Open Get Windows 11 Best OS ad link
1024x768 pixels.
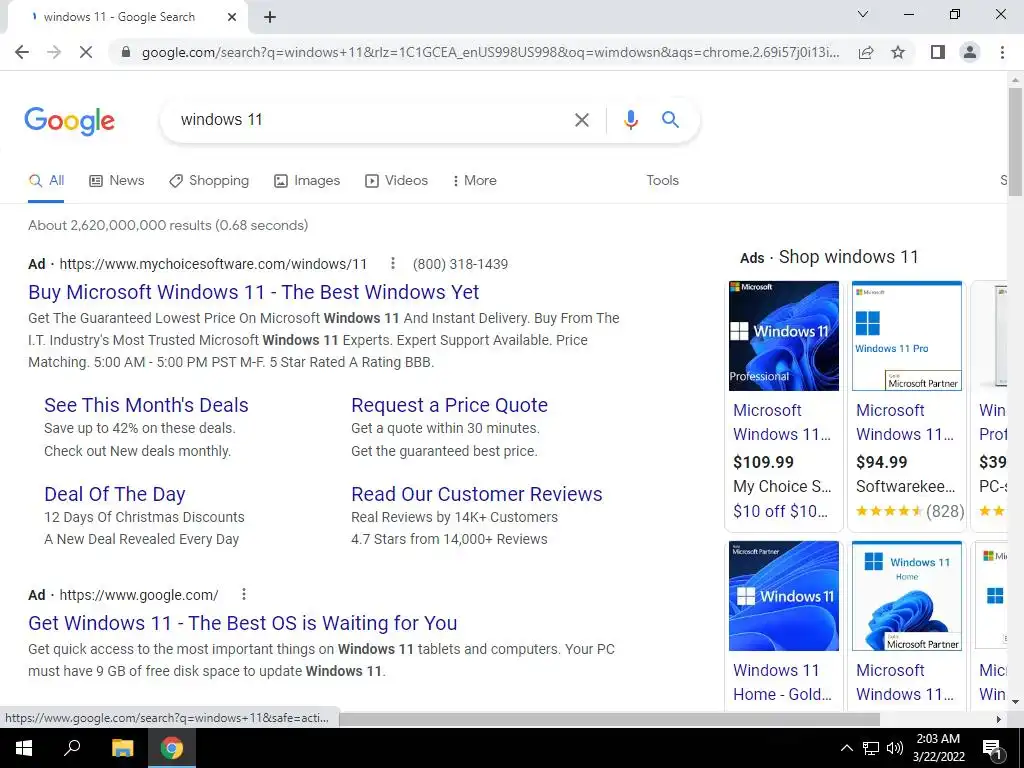point(242,623)
